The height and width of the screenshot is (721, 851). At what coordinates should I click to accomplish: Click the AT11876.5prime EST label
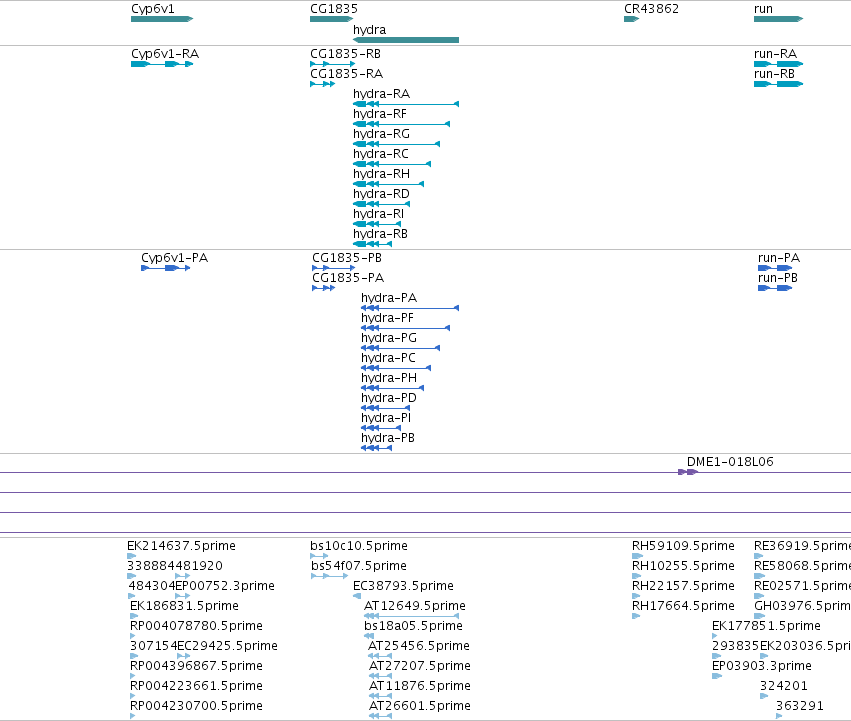point(420,686)
